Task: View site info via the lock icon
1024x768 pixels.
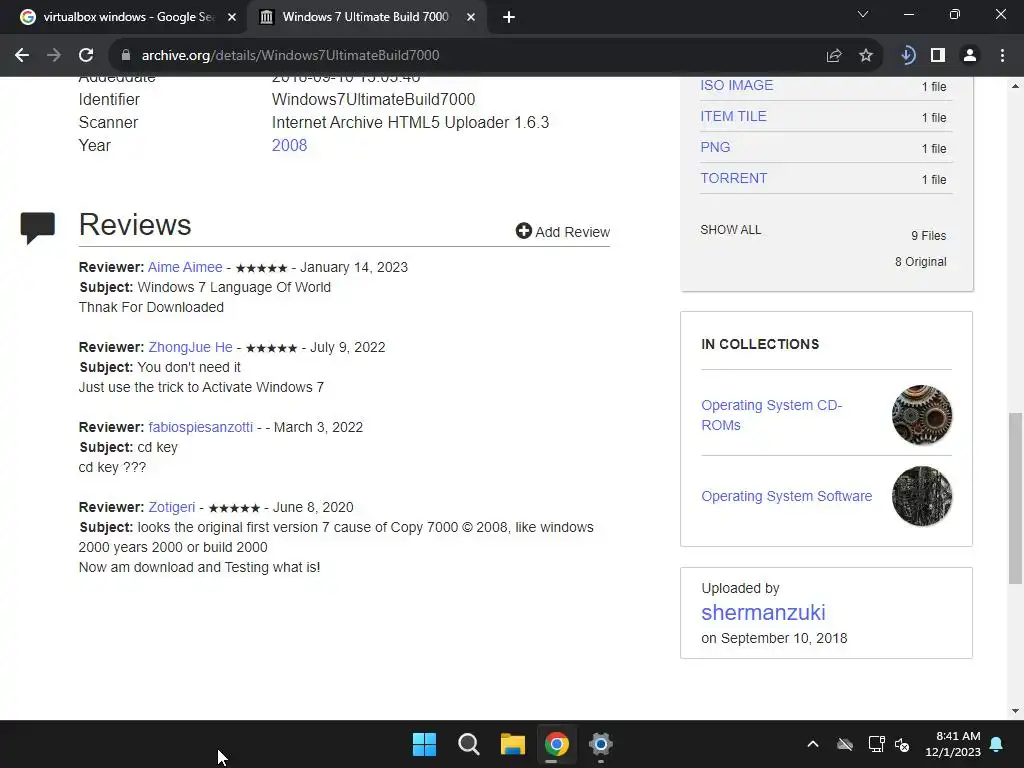Action: point(126,56)
